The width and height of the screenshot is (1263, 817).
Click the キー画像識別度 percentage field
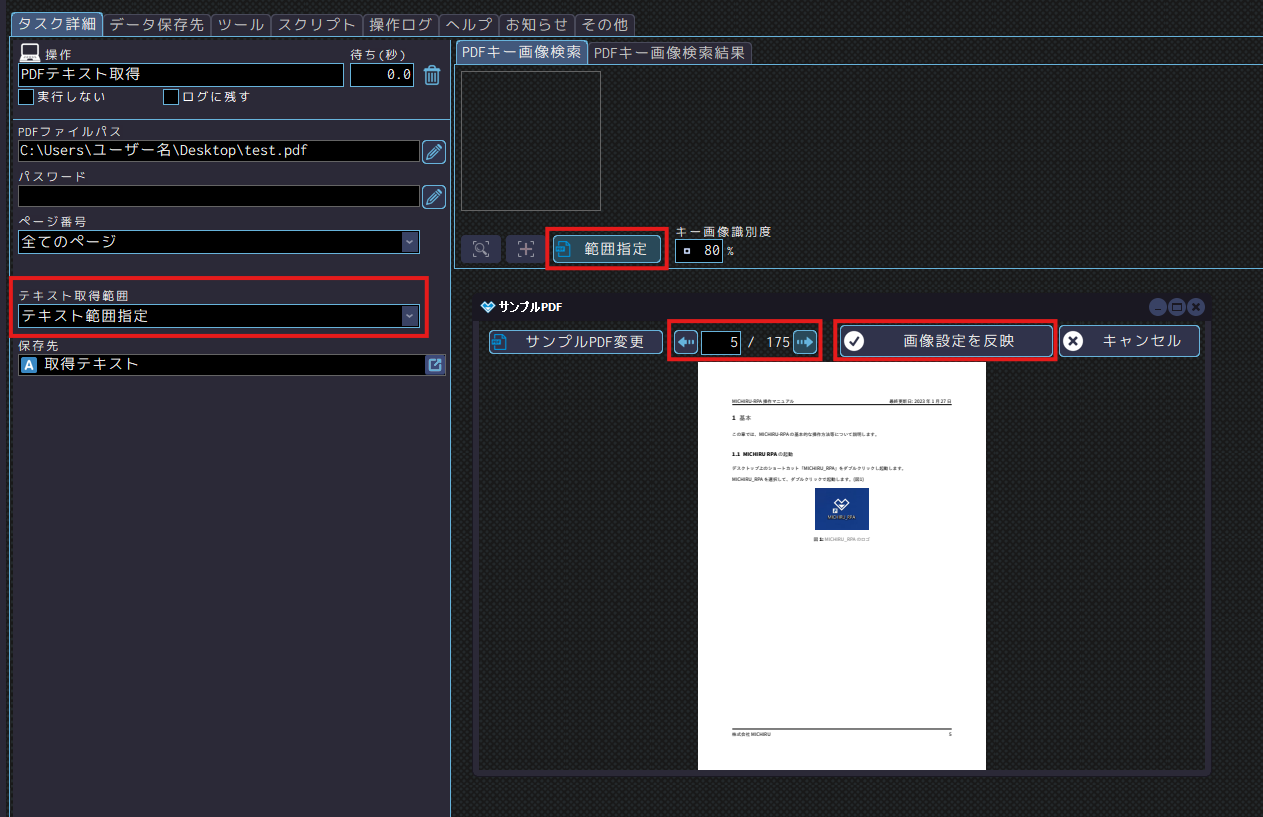pos(699,251)
